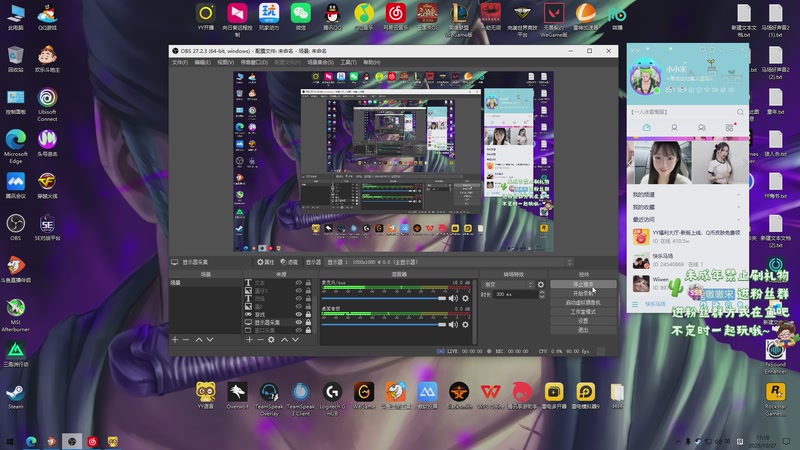
Task: Open the Steam desktop icon
Action: (x=15, y=396)
